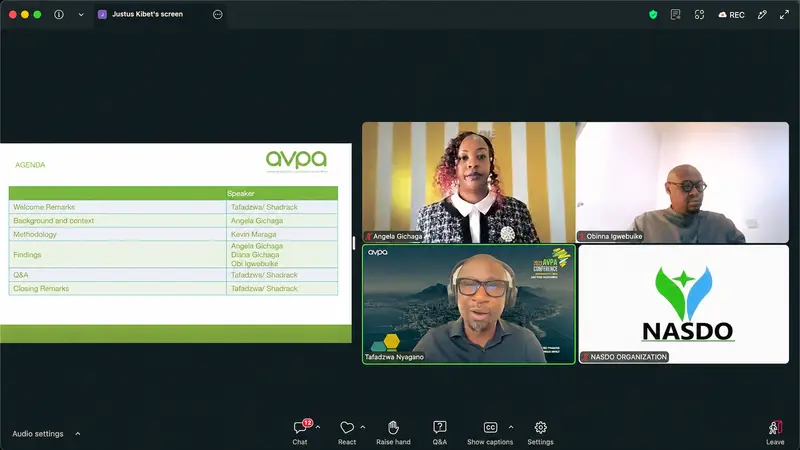Open the Q&A panel
Image resolution: width=800 pixels, height=450 pixels.
(x=439, y=433)
